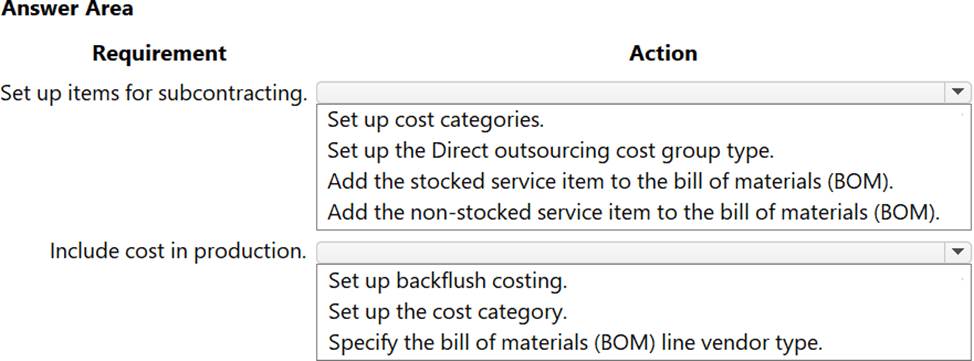This screenshot has height=361, width=974.
Task: Select 'Specify the BOM line vendor type' option
Action: pos(575,342)
